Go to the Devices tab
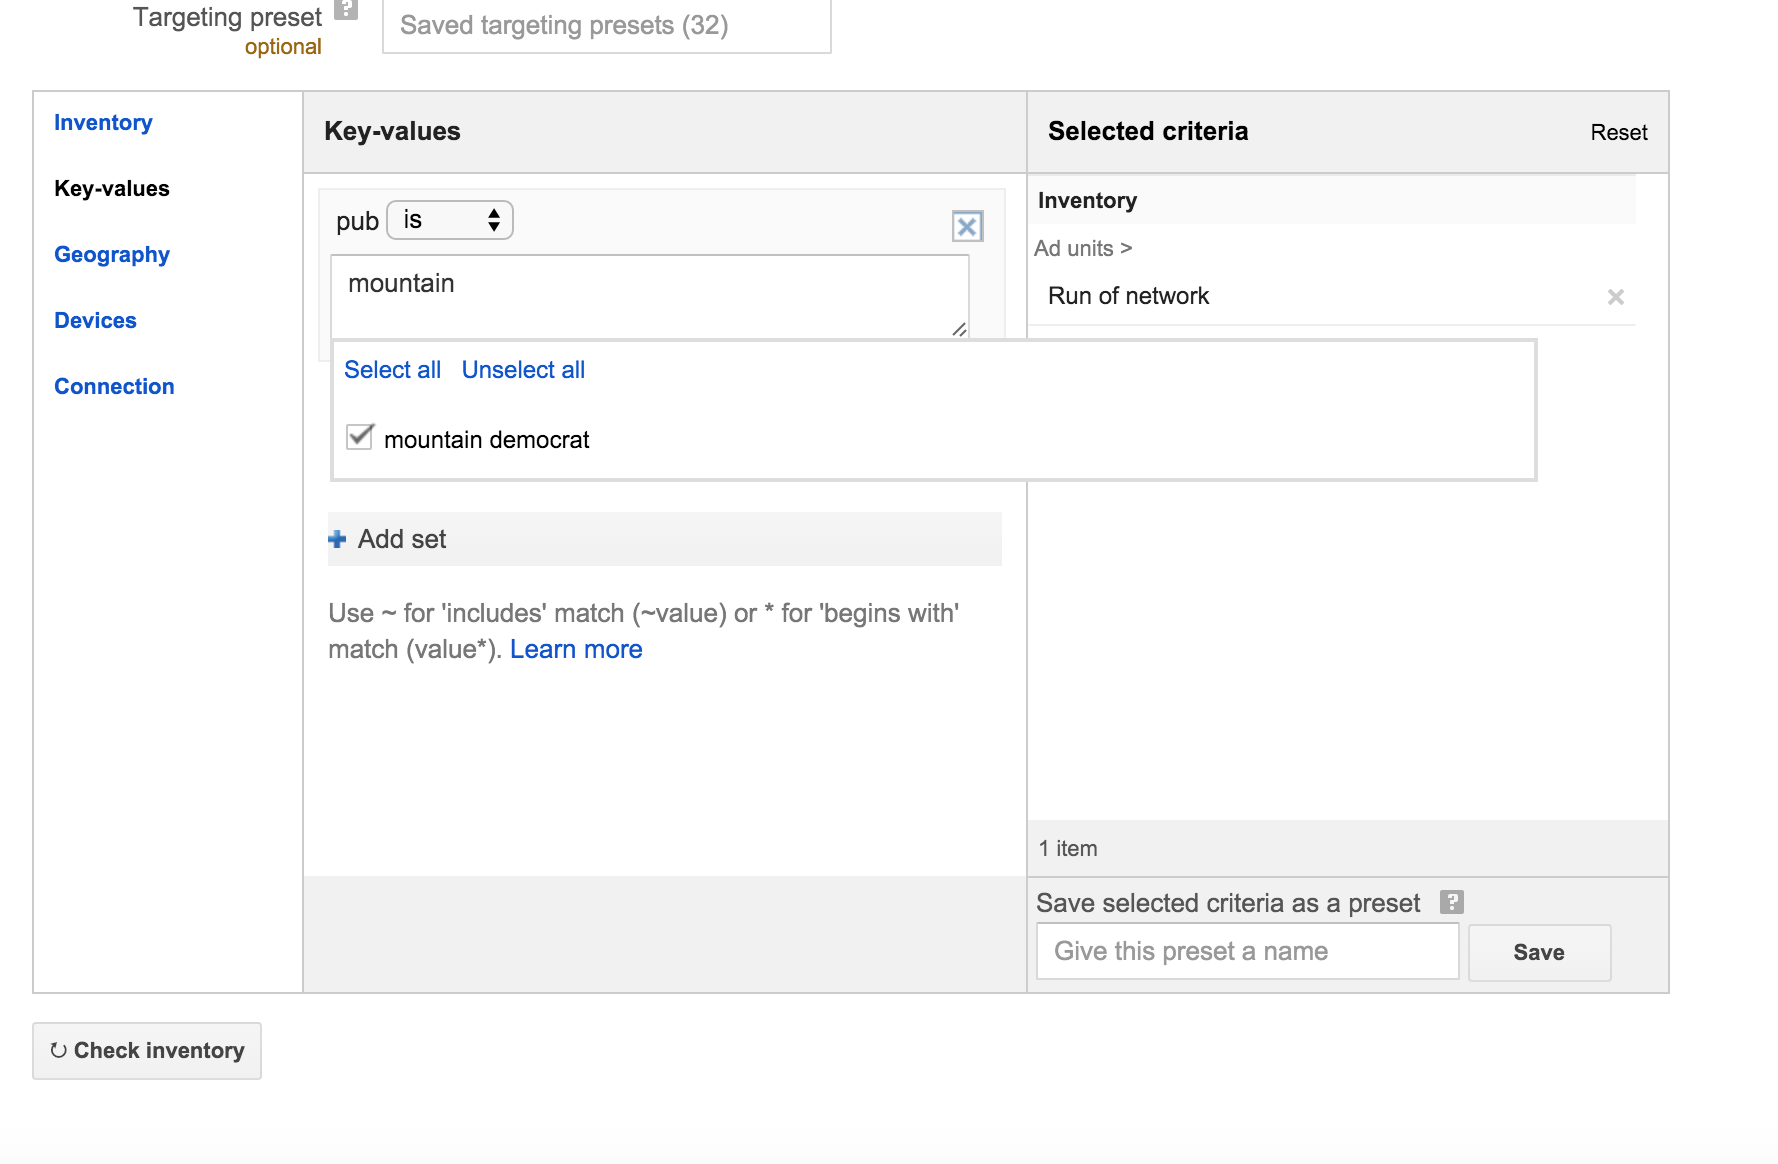This screenshot has width=1778, height=1164. 95,321
